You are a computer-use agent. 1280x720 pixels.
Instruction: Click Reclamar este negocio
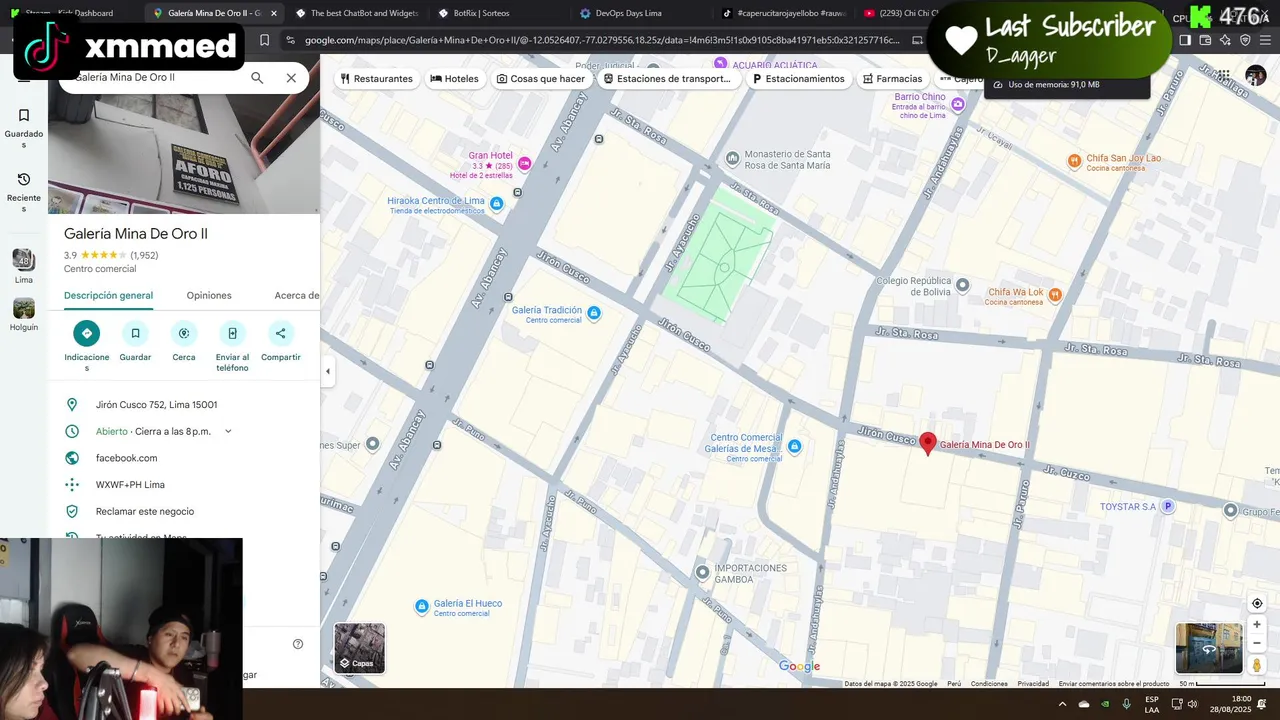tap(145, 511)
